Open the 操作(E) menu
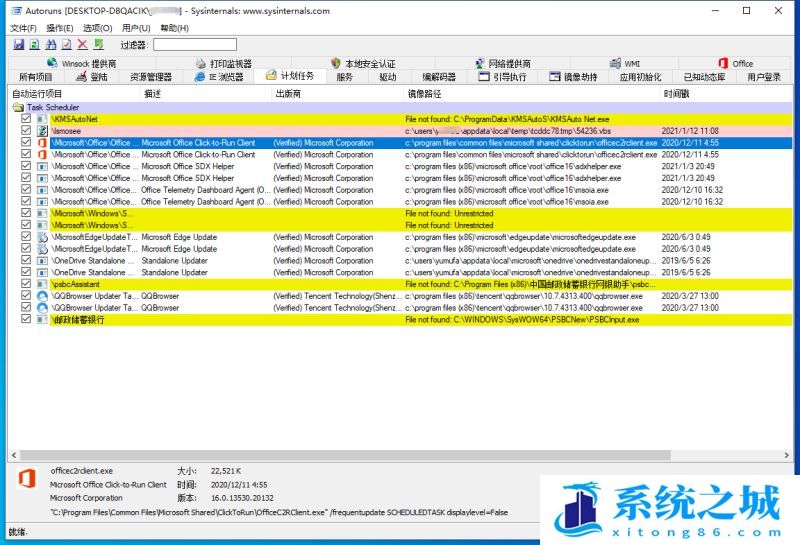 60,28
